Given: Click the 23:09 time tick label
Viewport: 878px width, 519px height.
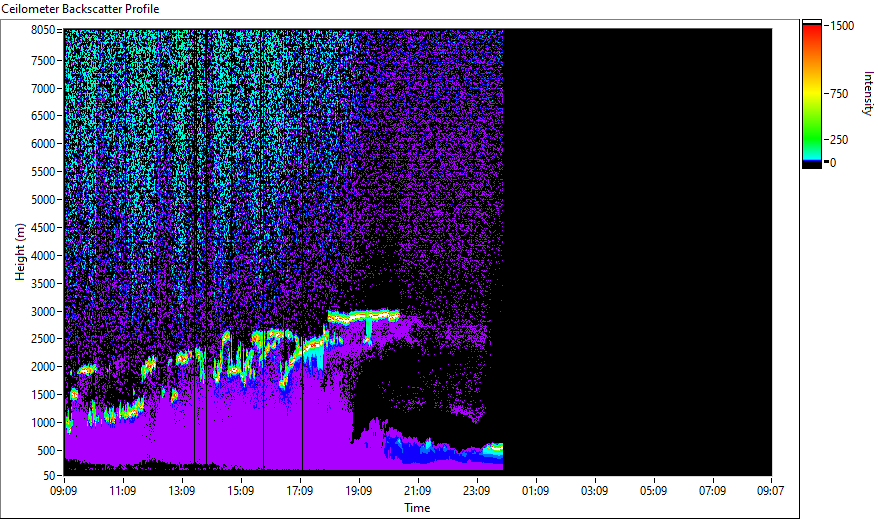Looking at the screenshot, I should pos(477,491).
